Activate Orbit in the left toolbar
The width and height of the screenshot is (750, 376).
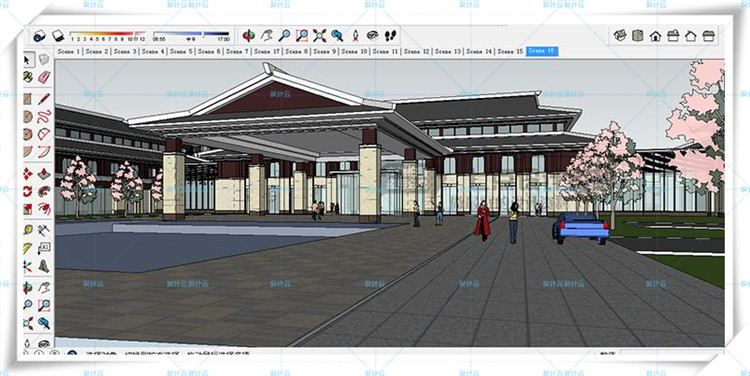28,288
